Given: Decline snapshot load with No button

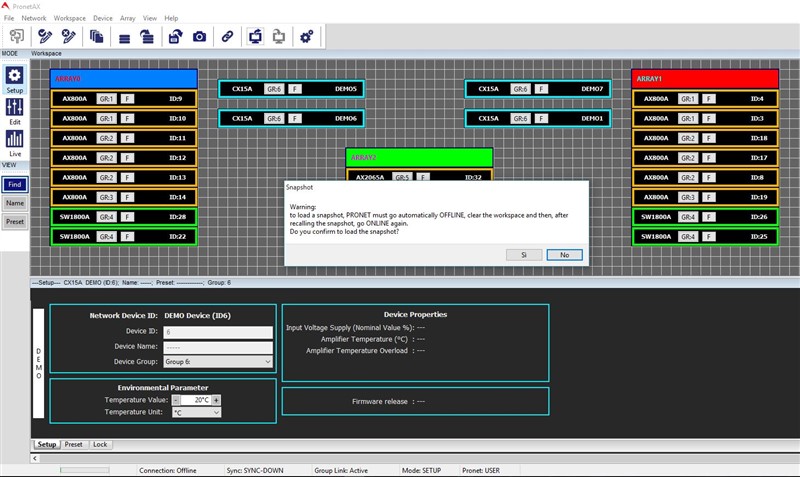Looking at the screenshot, I should click(564, 255).
